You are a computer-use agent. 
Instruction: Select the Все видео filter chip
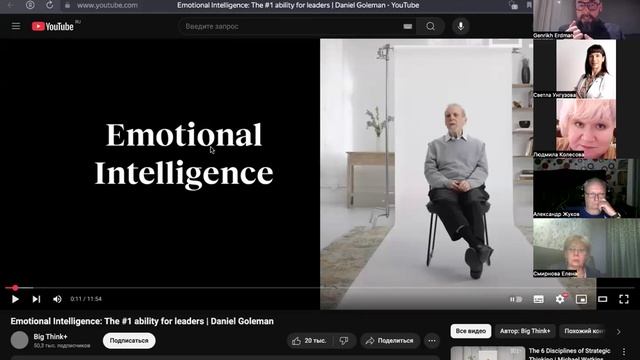click(x=471, y=331)
